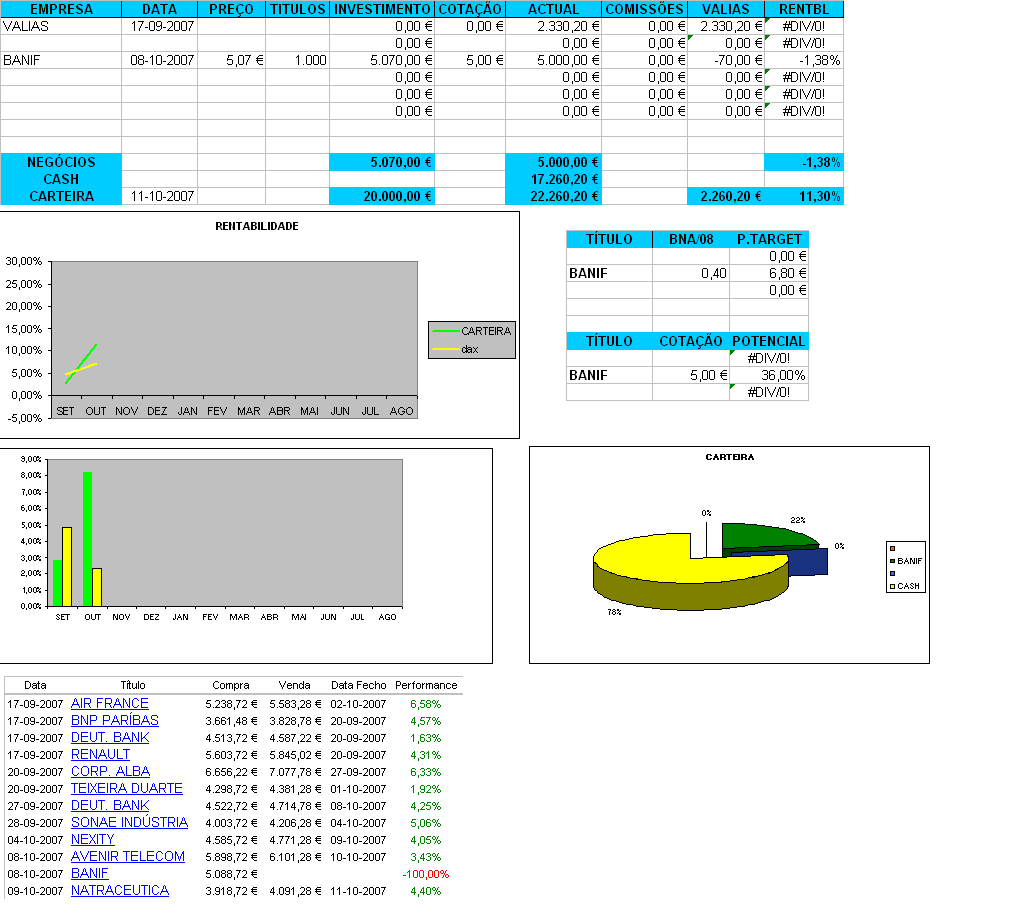Select the CARTEIRA date cell 11-10-2007

tap(159, 196)
